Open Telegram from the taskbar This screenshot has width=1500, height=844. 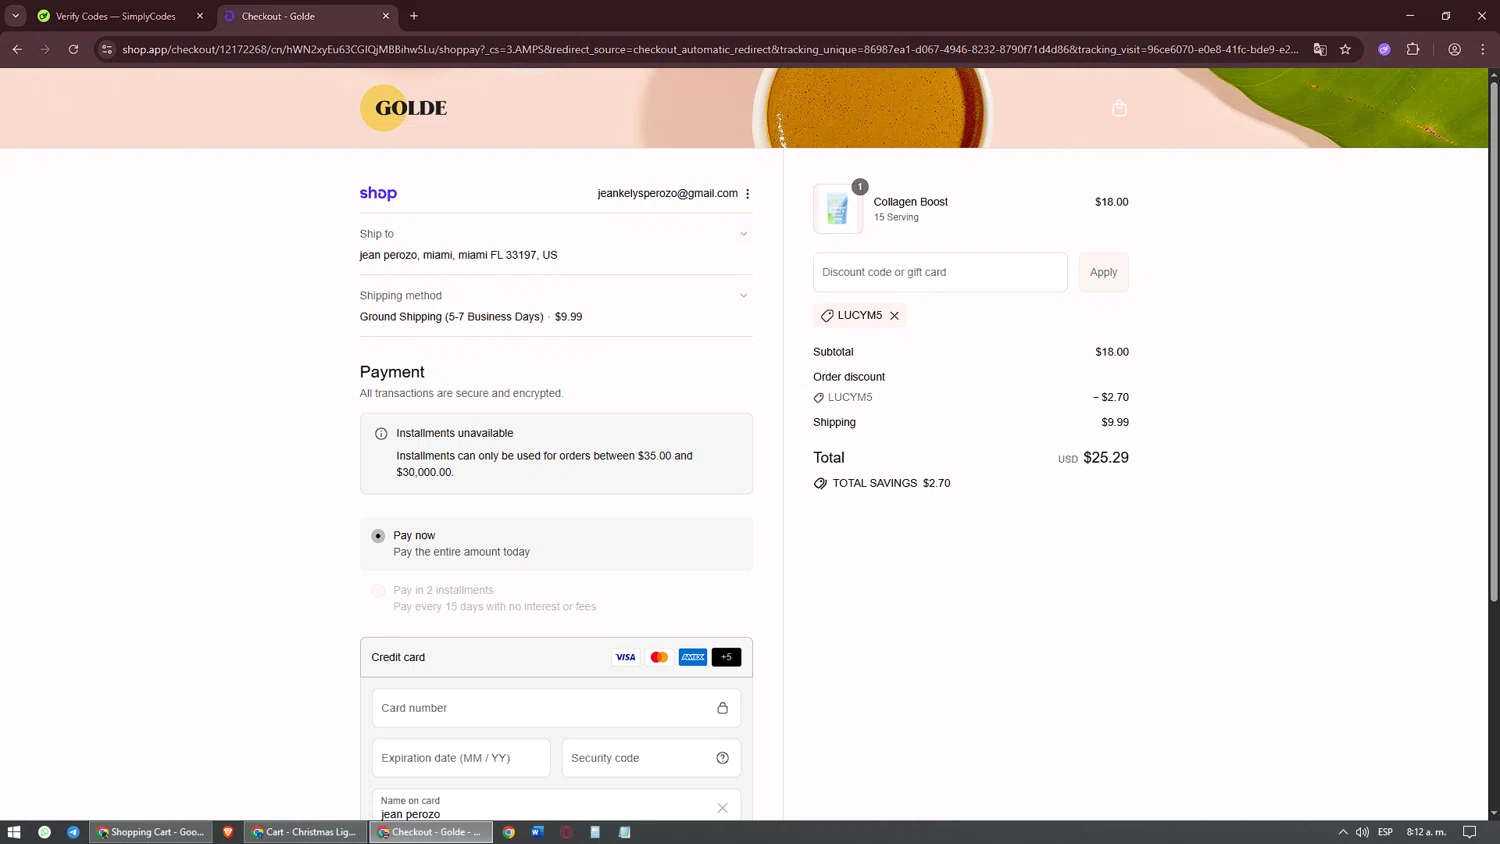click(73, 832)
